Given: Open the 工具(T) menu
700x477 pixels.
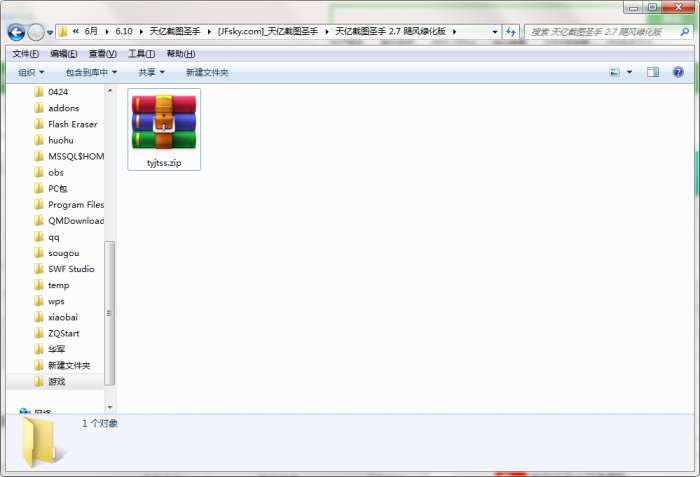Looking at the screenshot, I should pyautogui.click(x=142, y=54).
